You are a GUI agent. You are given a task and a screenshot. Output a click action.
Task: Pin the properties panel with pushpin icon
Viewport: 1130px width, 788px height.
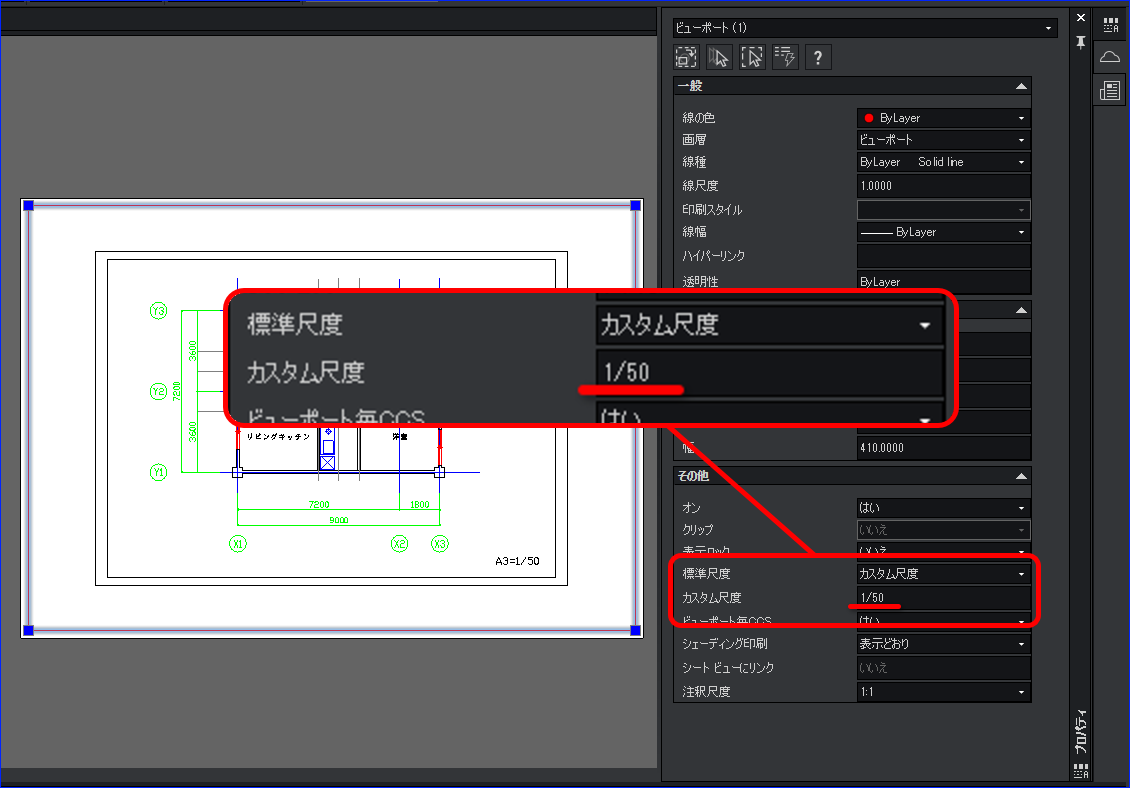[x=1081, y=43]
